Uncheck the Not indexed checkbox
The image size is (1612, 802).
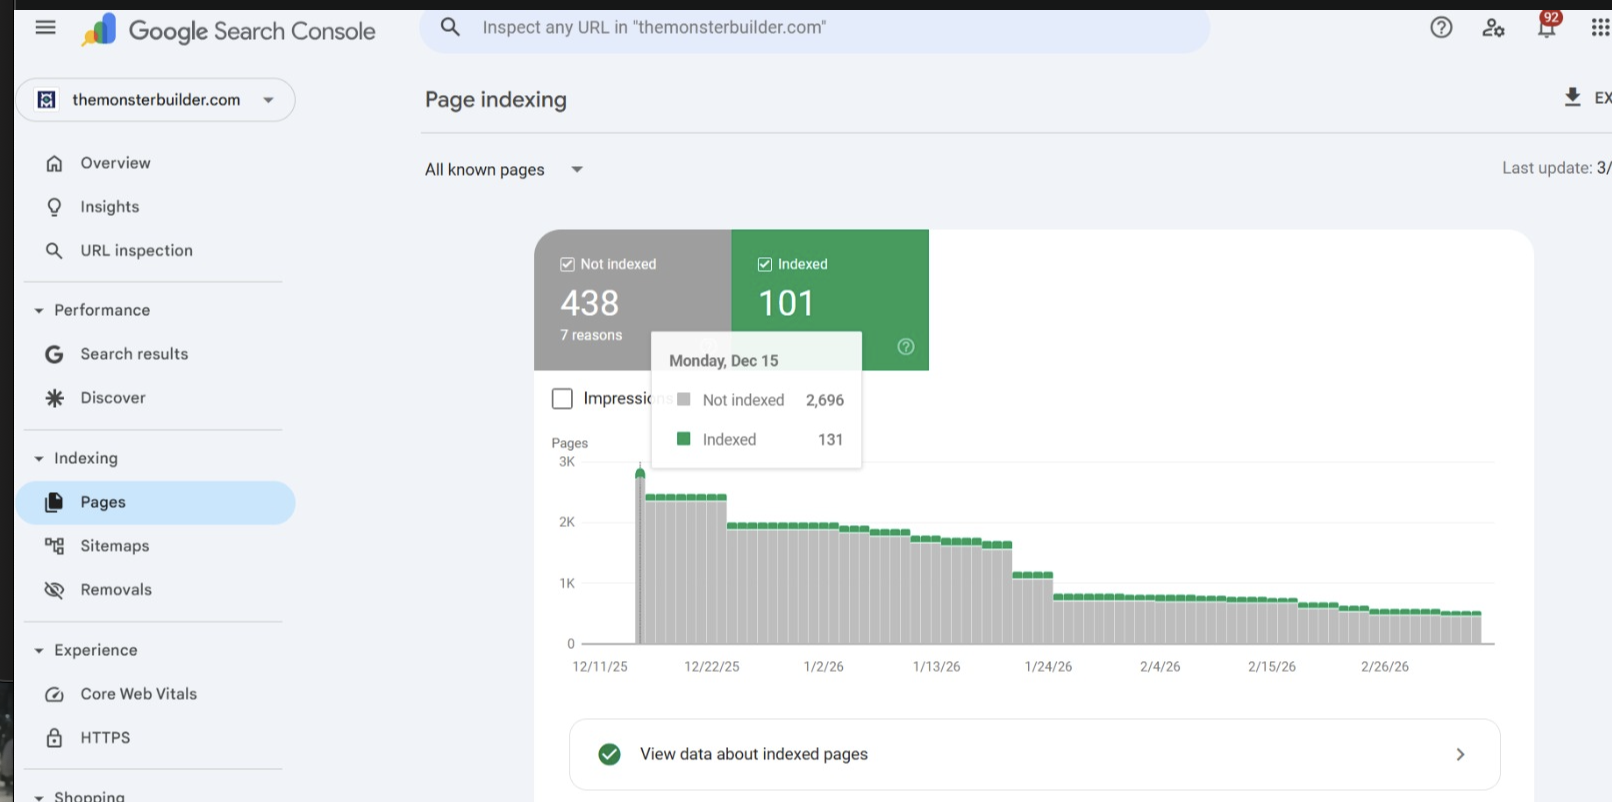tap(567, 264)
